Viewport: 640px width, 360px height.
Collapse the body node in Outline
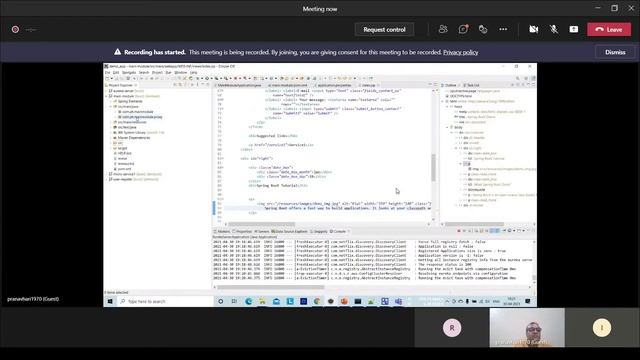point(447,127)
